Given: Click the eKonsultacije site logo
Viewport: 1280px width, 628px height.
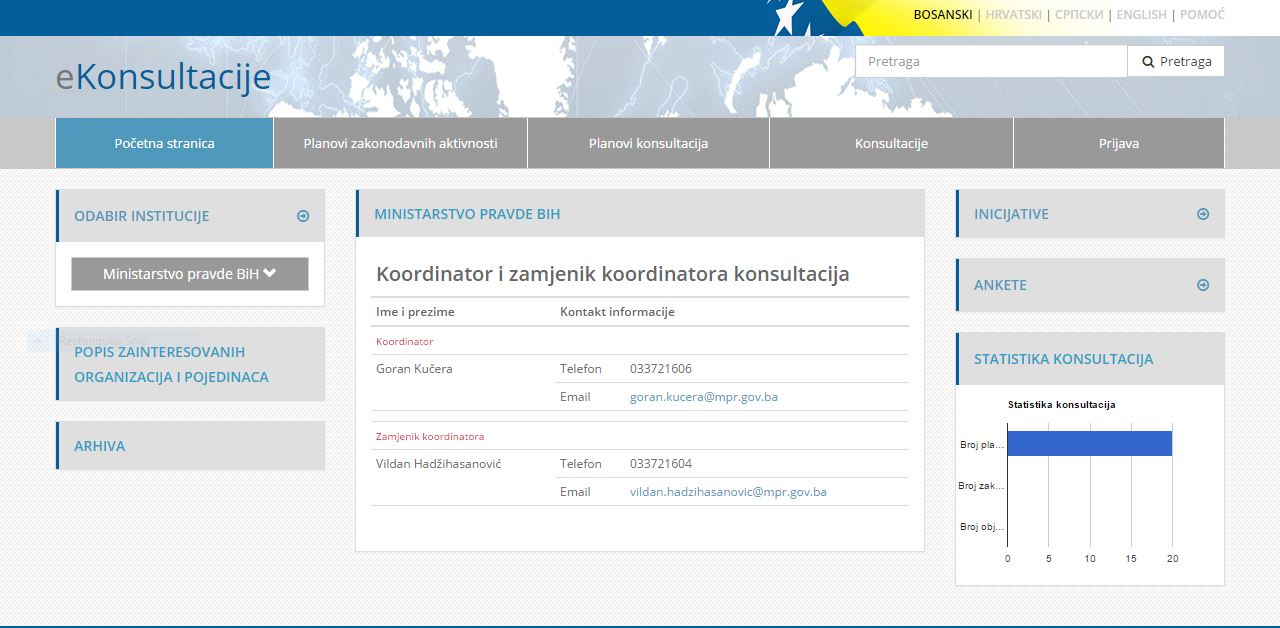Looking at the screenshot, I should pos(163,77).
